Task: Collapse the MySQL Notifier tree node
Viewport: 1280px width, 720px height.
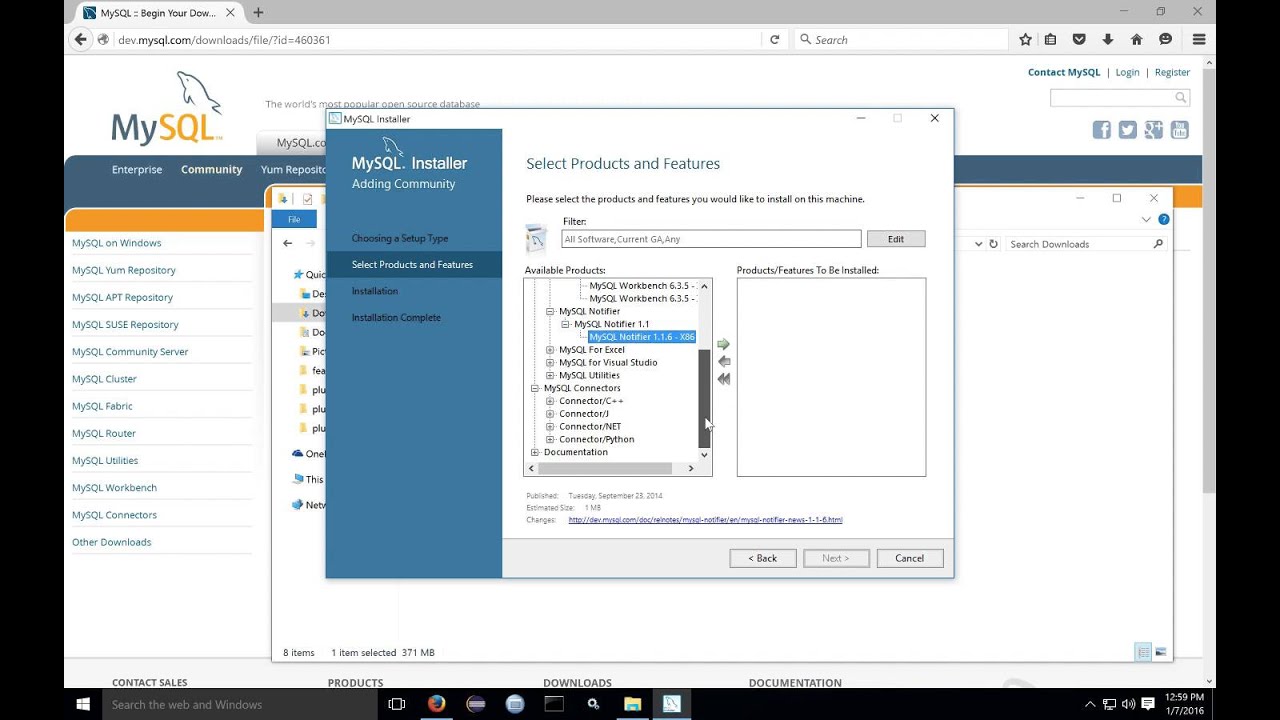Action: point(550,311)
